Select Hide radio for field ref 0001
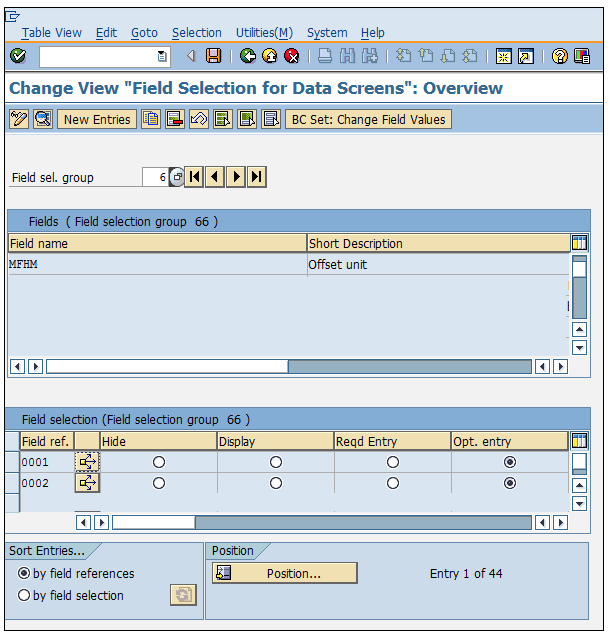The height and width of the screenshot is (636, 610). pos(159,462)
